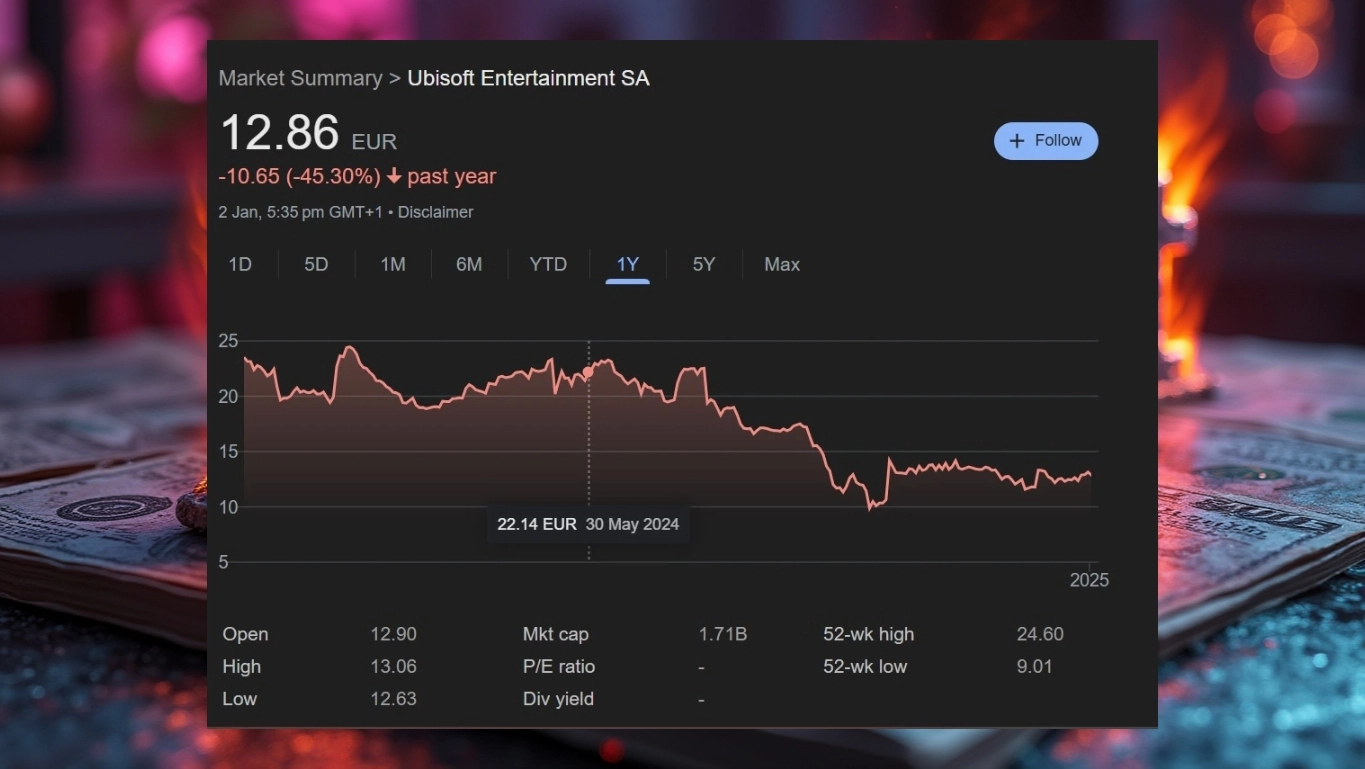This screenshot has height=769, width=1365.
Task: Click the 2025 label on chart axis
Action: [1089, 580]
